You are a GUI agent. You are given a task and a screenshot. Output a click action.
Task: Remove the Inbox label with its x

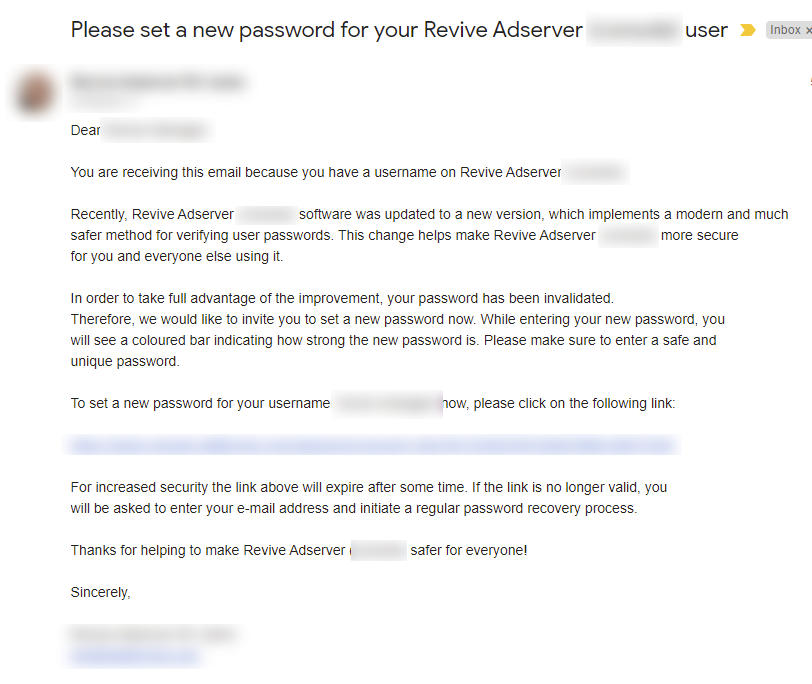[808, 31]
